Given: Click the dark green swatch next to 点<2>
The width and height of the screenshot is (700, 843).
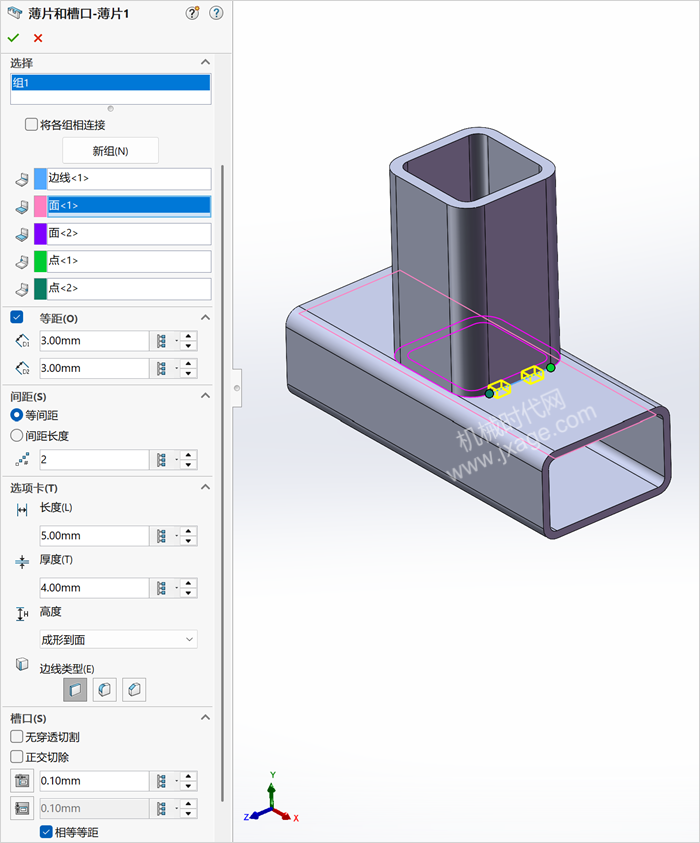Looking at the screenshot, I should (40, 289).
